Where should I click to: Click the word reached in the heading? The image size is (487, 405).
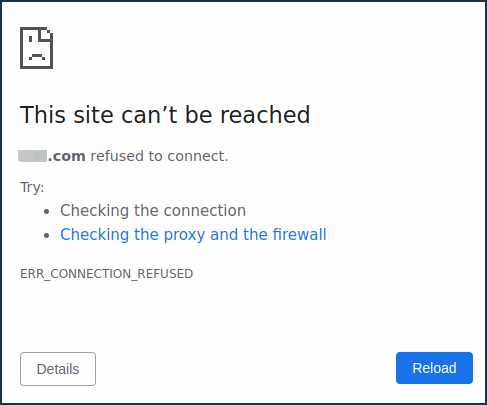point(265,115)
